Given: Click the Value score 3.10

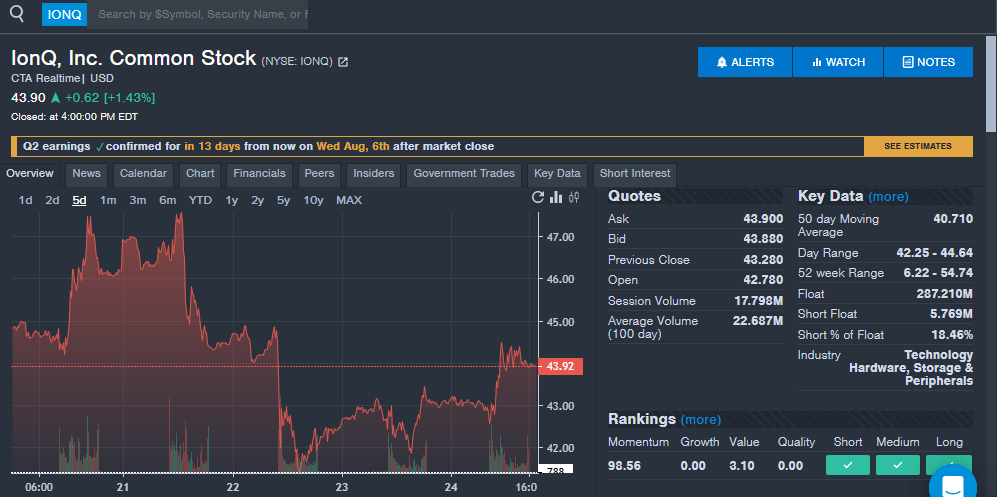Looking at the screenshot, I should pyautogui.click(x=742, y=466).
